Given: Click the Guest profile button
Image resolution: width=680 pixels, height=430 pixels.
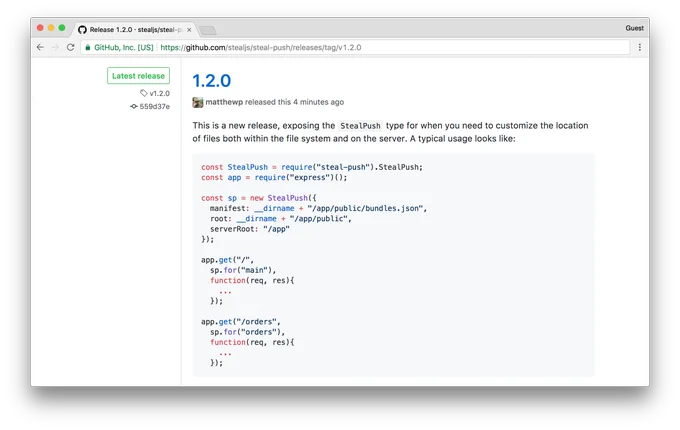Looking at the screenshot, I should pyautogui.click(x=634, y=28).
